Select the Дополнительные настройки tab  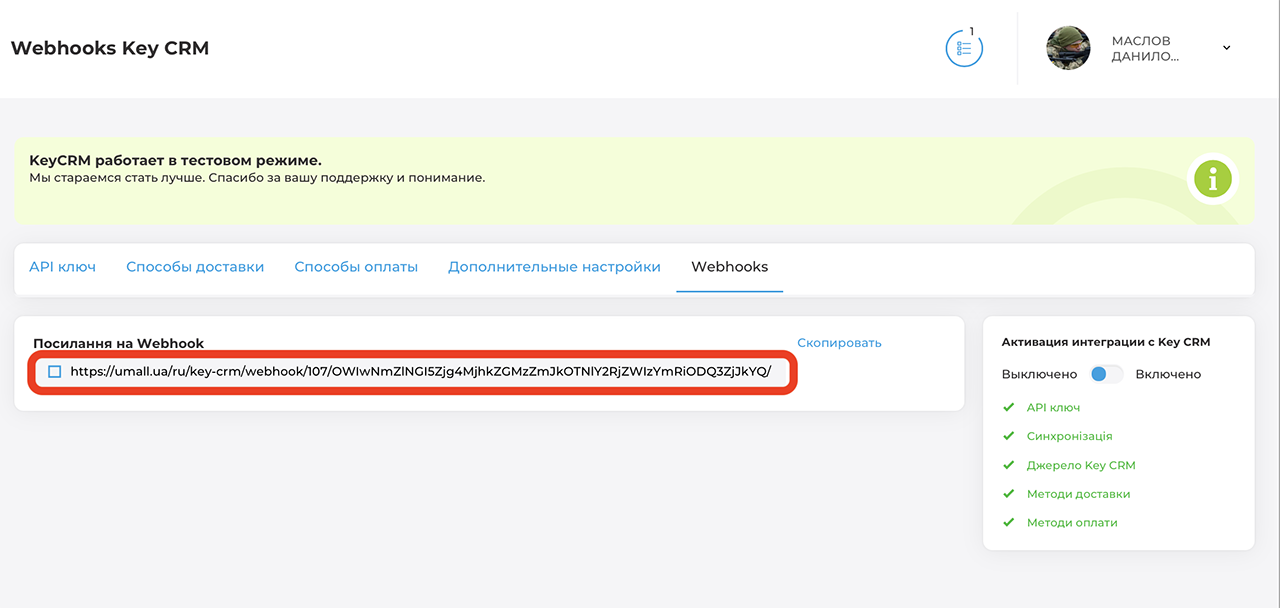point(554,267)
